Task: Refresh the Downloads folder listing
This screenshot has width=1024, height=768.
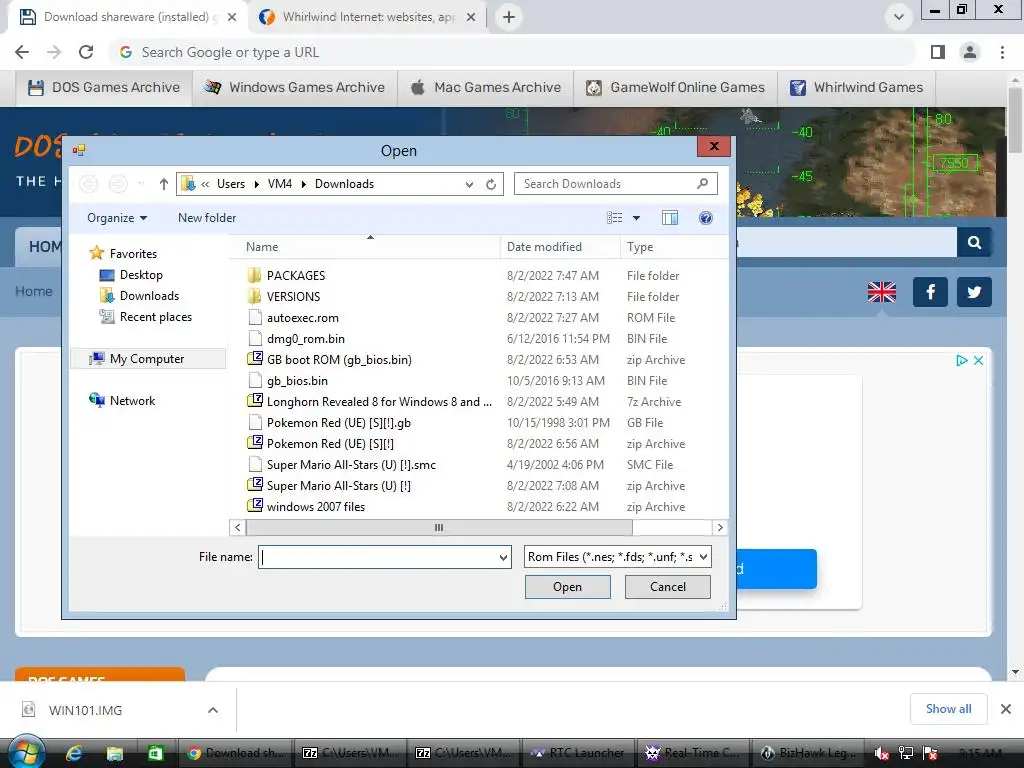Action: coord(491,184)
